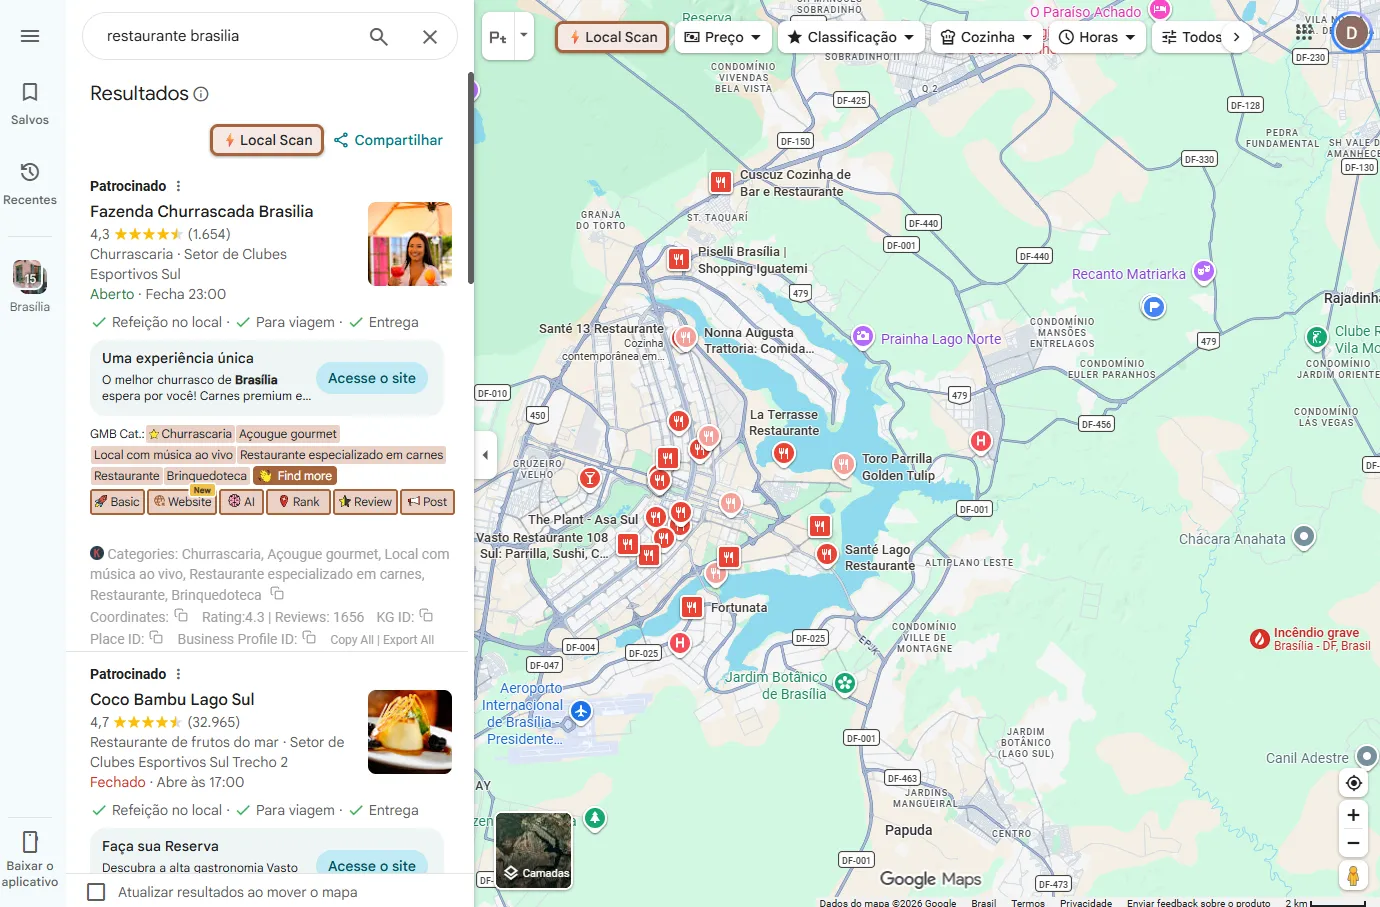Open Recentes history
1380x907 pixels.
tap(30, 184)
